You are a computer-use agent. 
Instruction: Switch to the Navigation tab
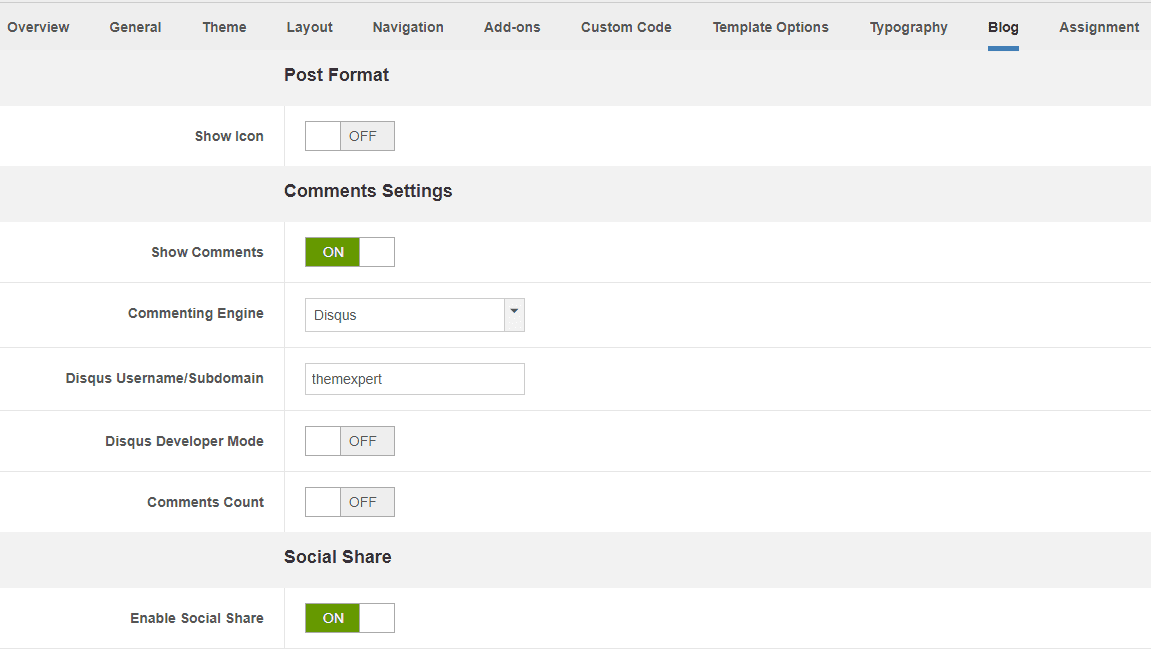pos(408,27)
